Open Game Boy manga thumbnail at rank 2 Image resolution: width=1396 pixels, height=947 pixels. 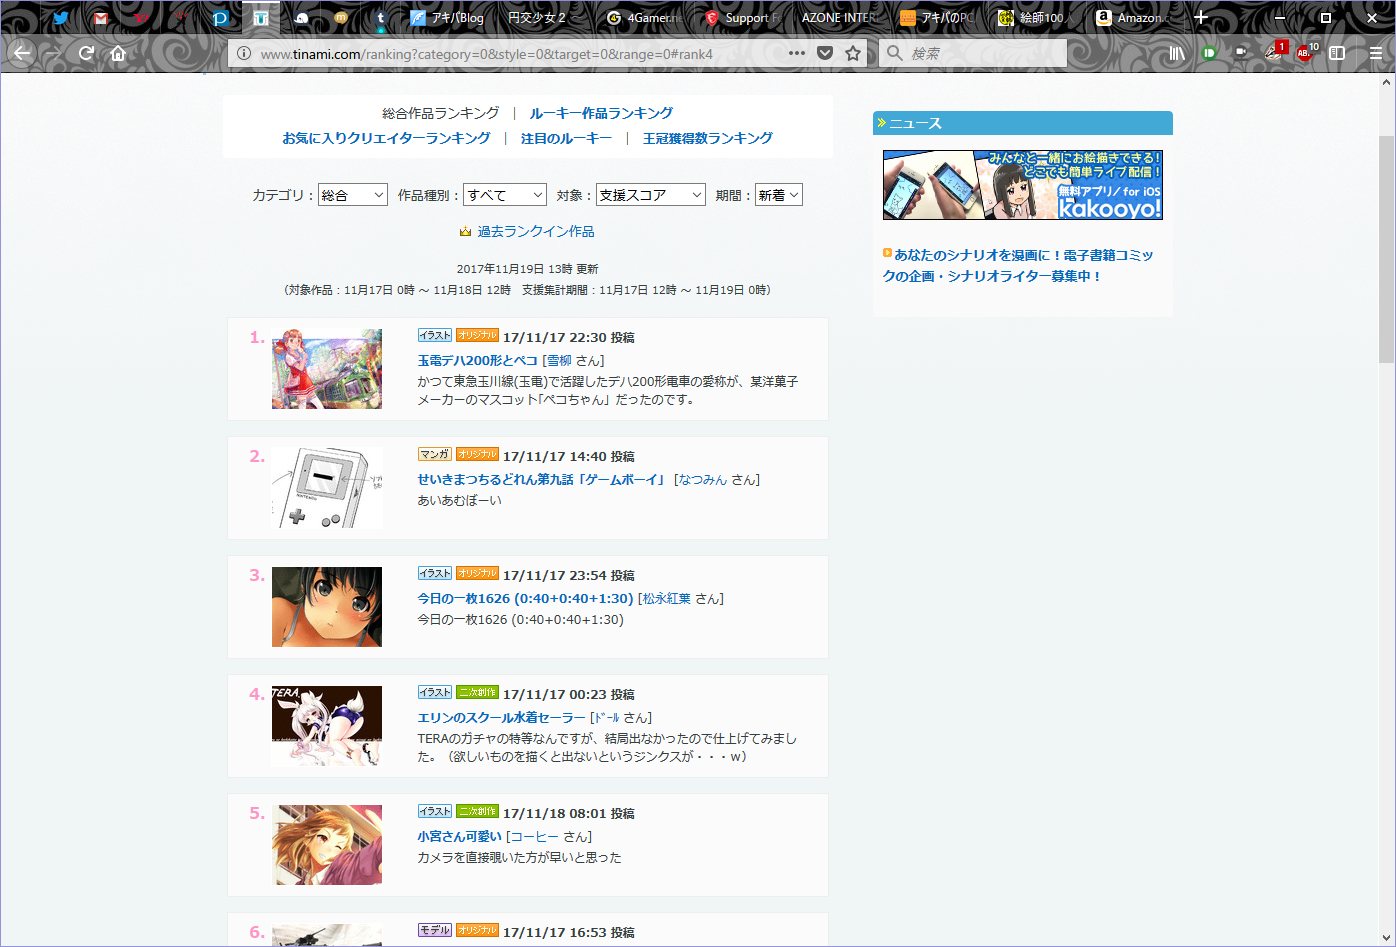coord(327,488)
